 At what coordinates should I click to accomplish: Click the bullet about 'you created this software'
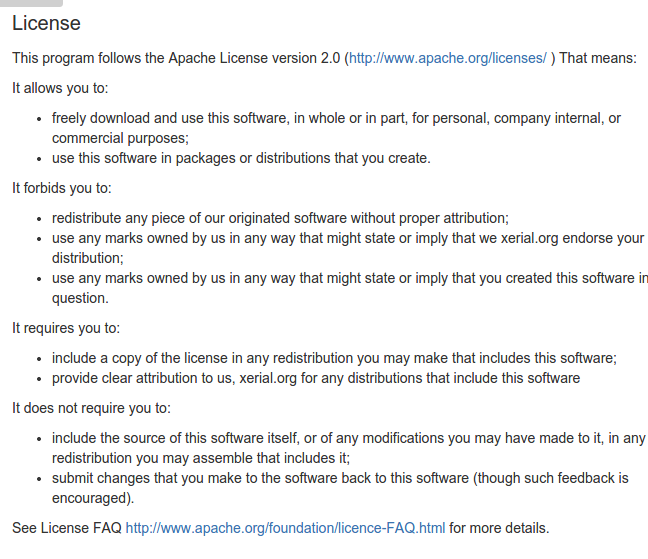click(x=350, y=288)
